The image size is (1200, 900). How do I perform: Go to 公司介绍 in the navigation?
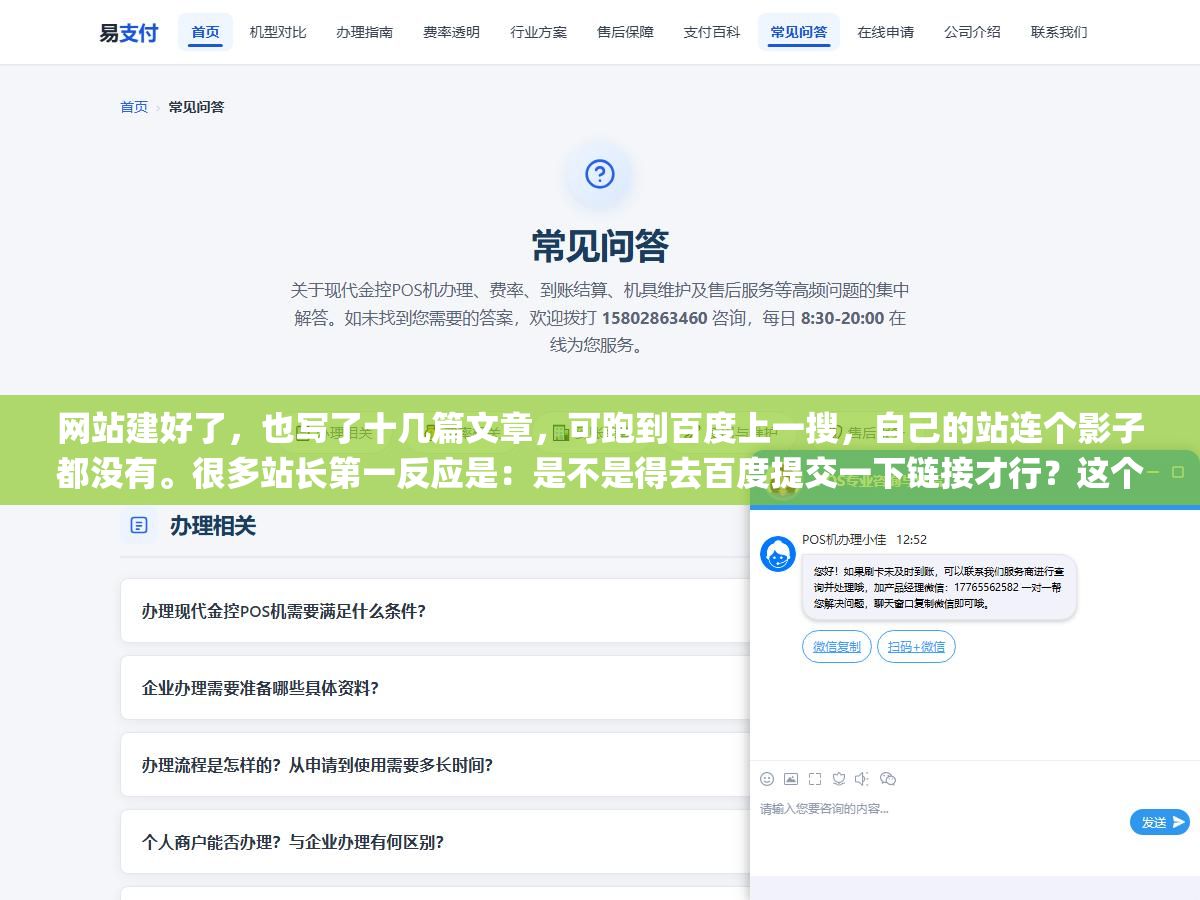pos(973,32)
